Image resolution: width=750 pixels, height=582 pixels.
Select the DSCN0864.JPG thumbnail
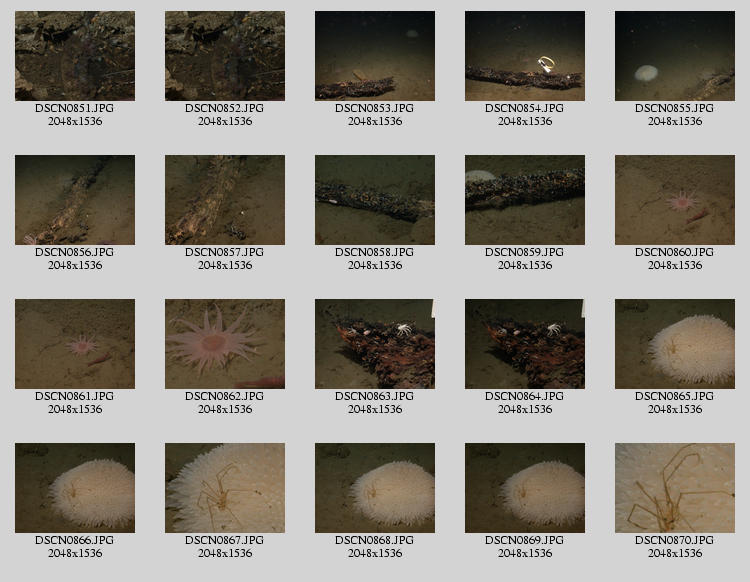(x=525, y=344)
